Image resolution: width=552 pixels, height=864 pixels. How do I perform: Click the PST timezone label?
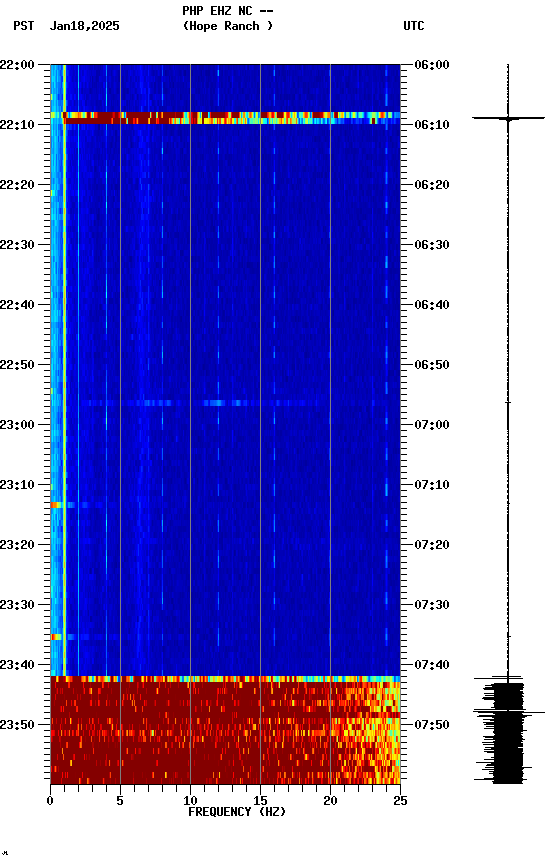tap(23, 26)
